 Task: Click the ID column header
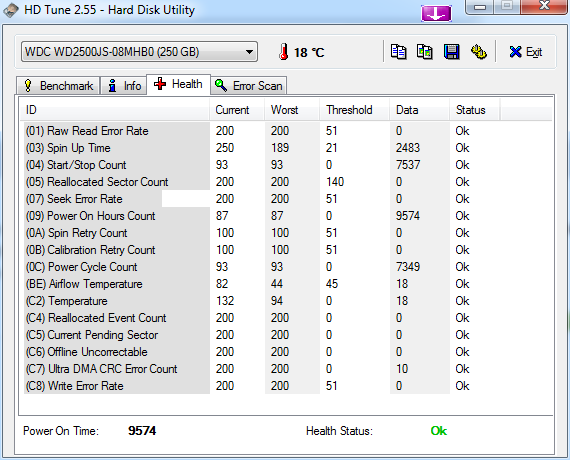[x=114, y=110]
